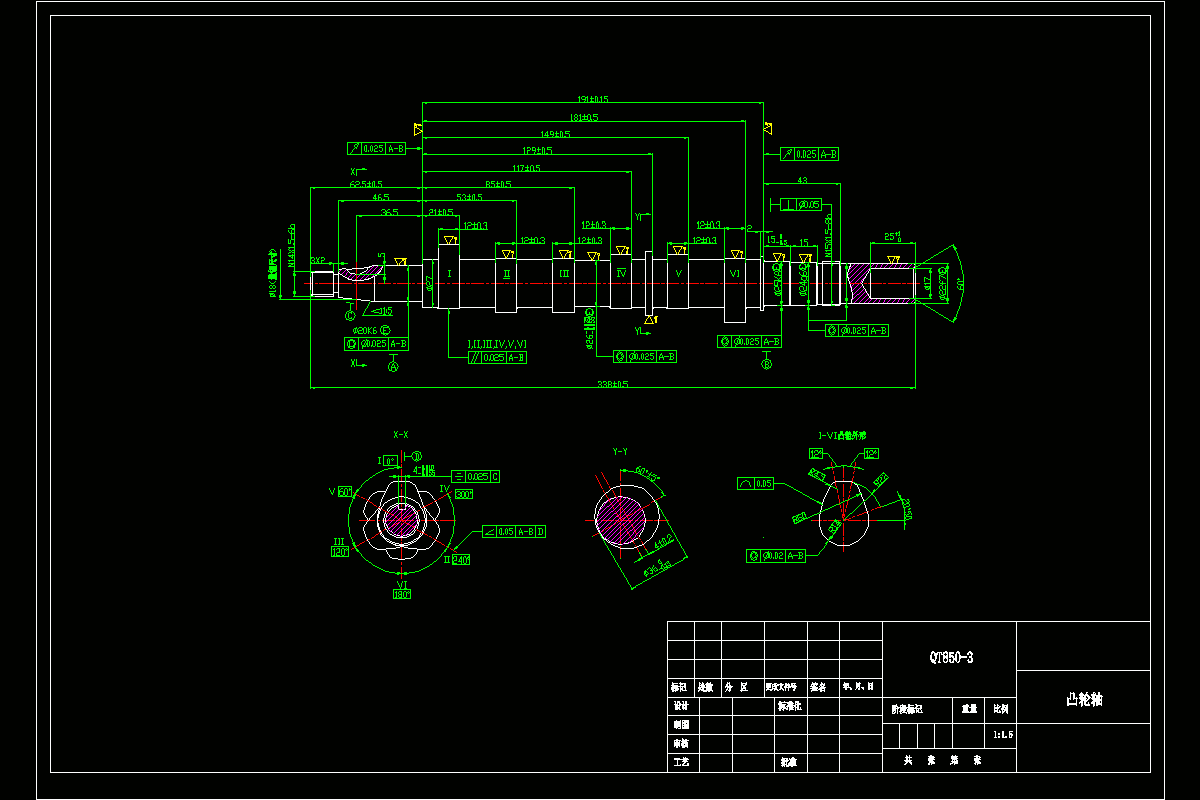Click the QT850-3 material label
Viewport: 1200px width, 800px height.
point(951,657)
